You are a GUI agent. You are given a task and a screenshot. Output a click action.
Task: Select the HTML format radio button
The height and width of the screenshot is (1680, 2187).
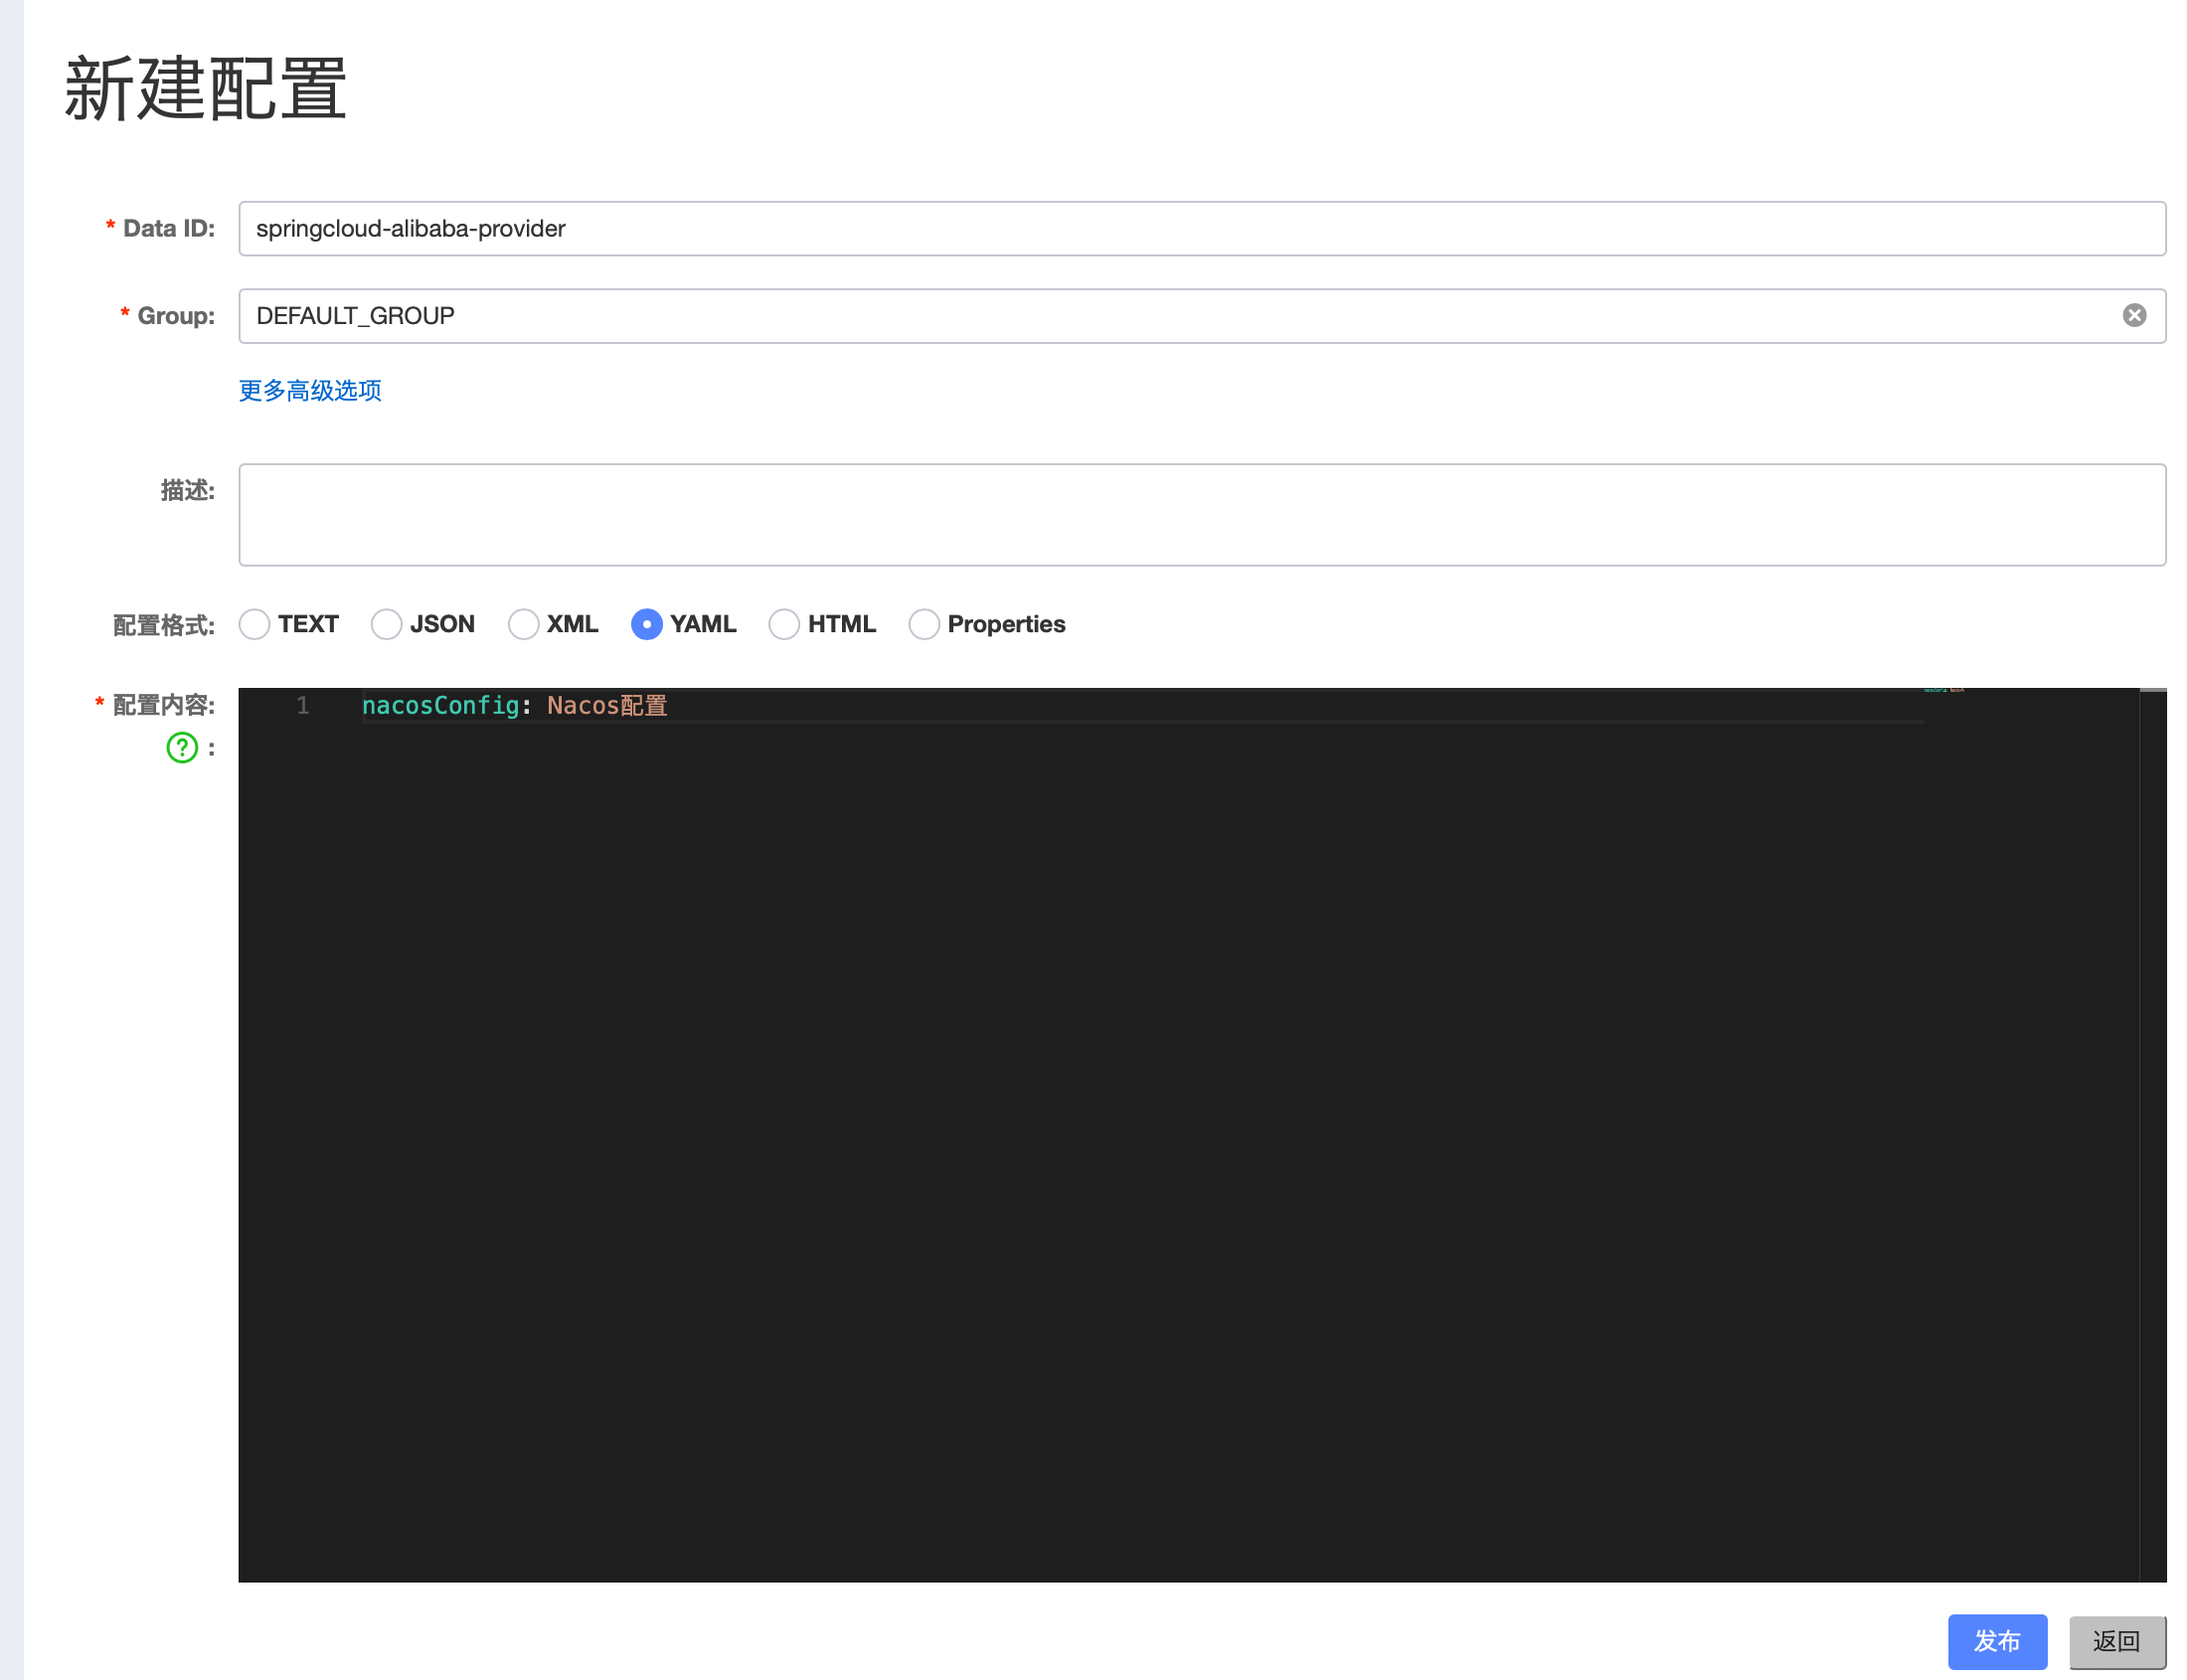[784, 625]
